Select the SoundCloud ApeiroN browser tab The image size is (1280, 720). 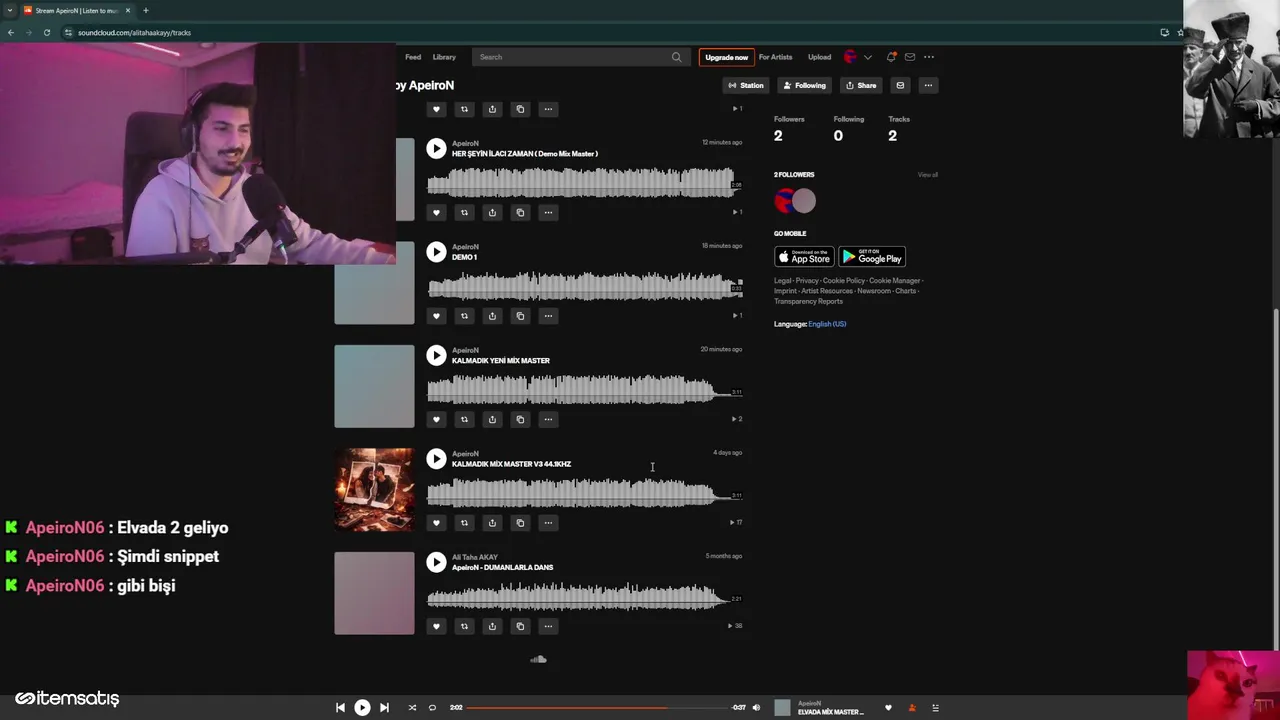(76, 10)
